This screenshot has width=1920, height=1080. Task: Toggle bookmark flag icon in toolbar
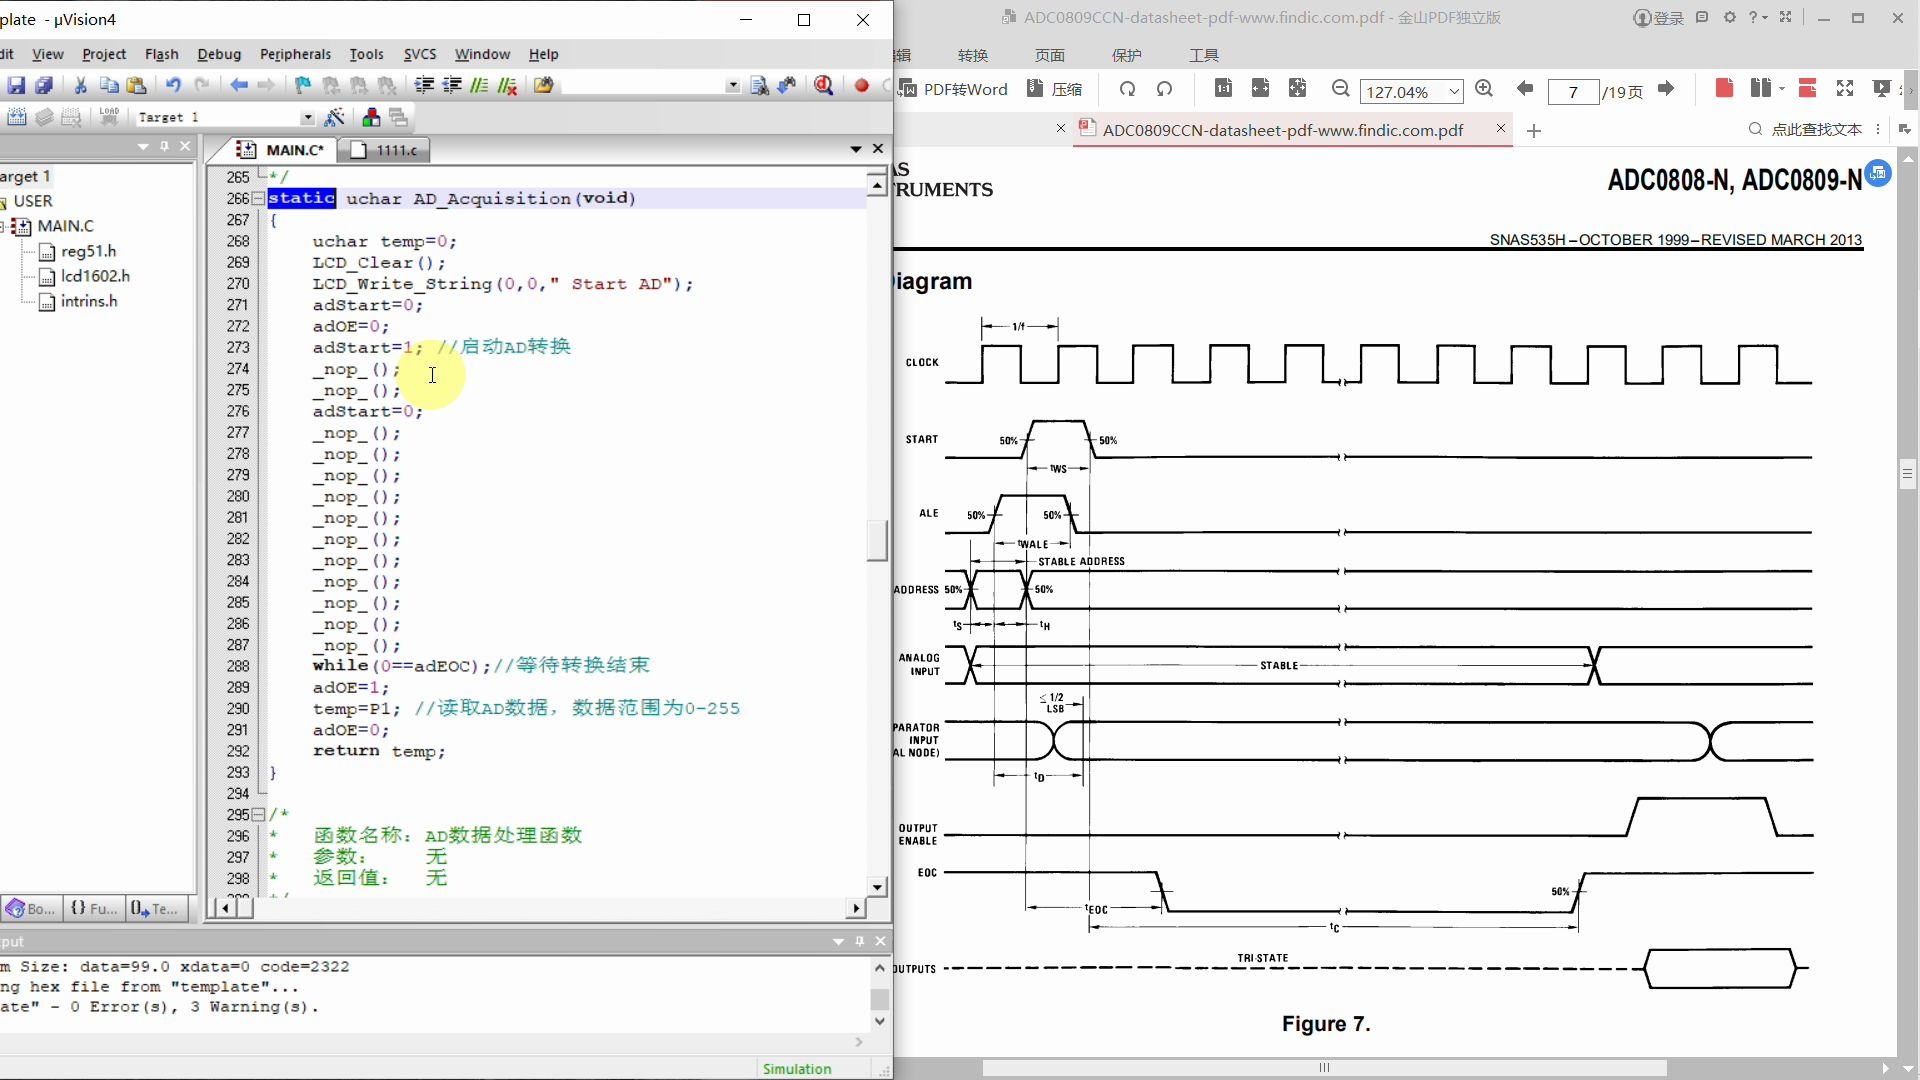303,86
